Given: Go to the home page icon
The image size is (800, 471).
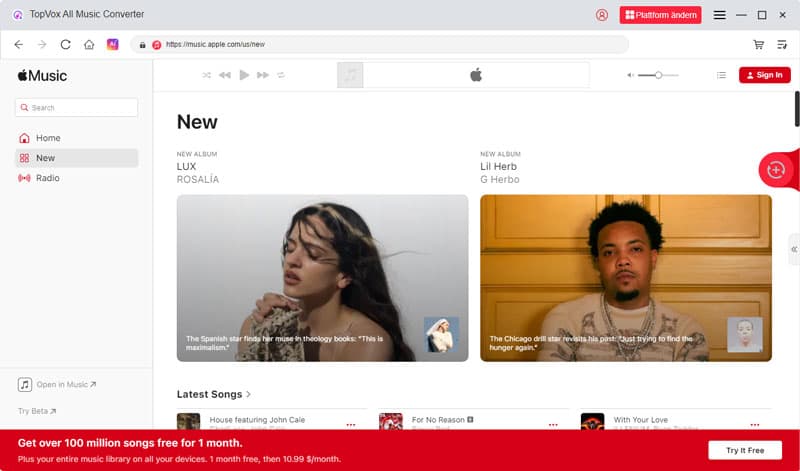Looking at the screenshot, I should [89, 44].
